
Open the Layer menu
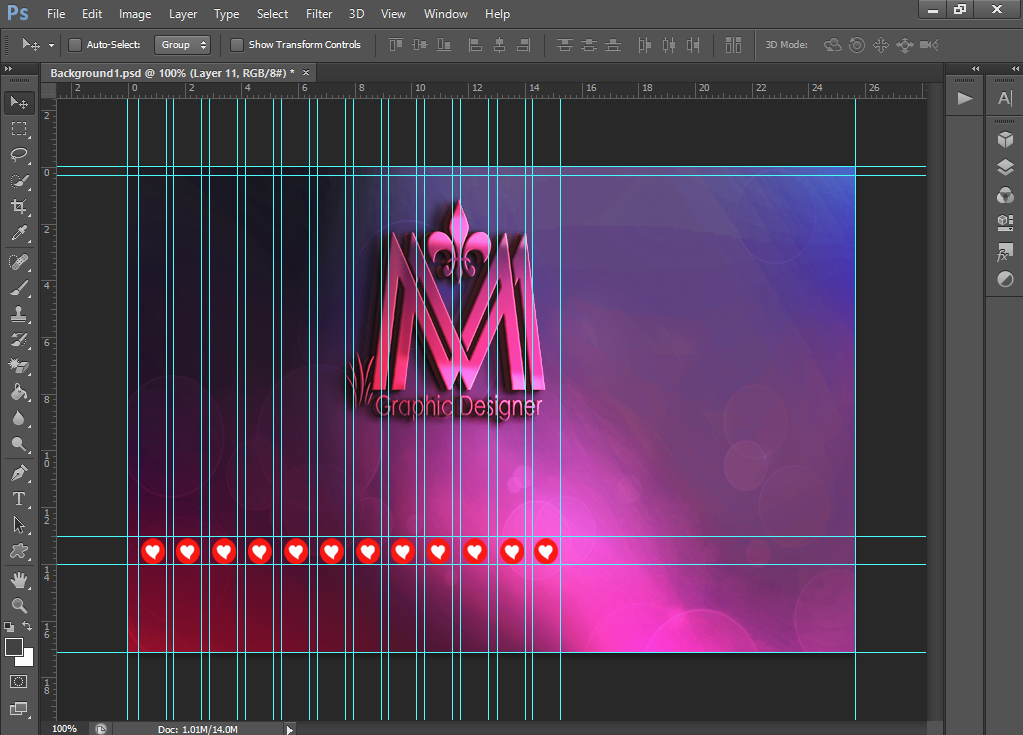tap(183, 14)
